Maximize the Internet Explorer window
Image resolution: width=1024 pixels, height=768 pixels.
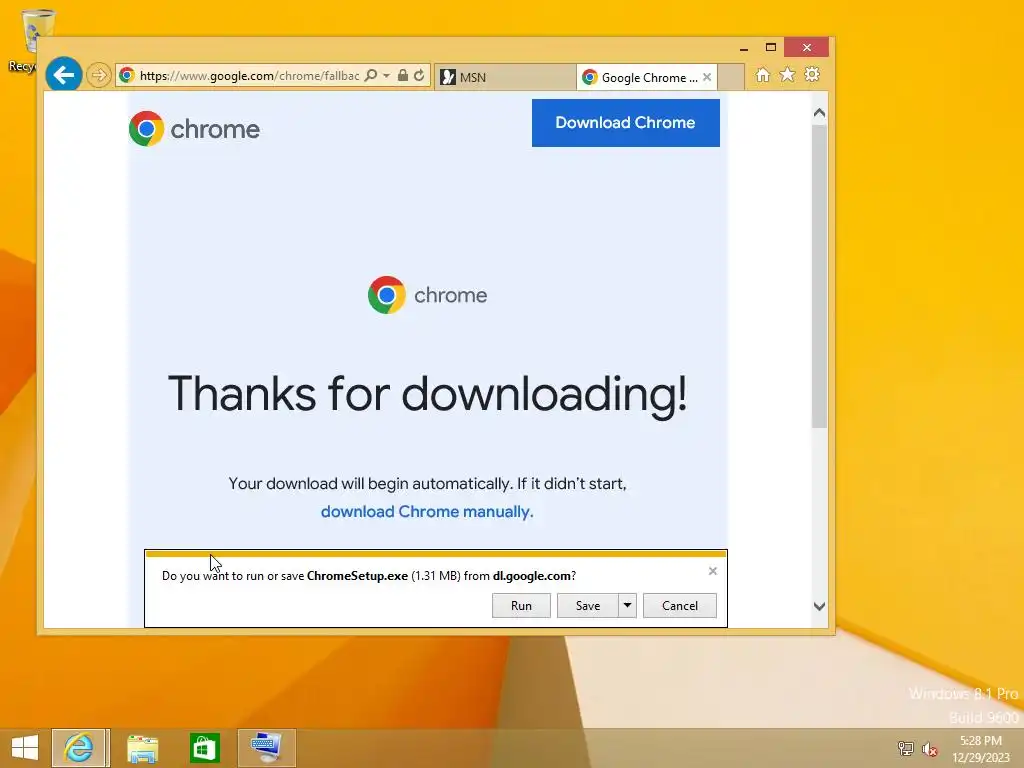pos(771,48)
